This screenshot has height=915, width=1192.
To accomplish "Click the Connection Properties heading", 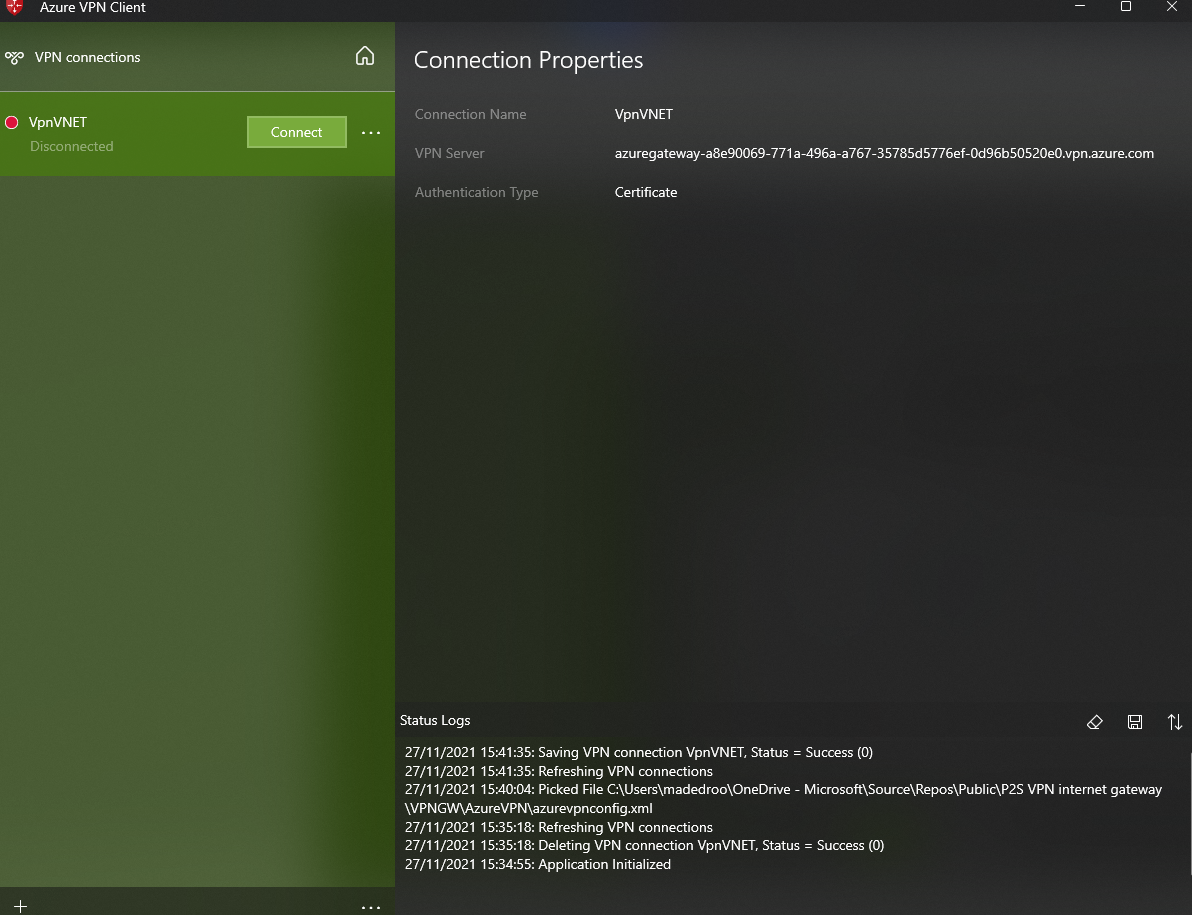I will [x=528, y=60].
